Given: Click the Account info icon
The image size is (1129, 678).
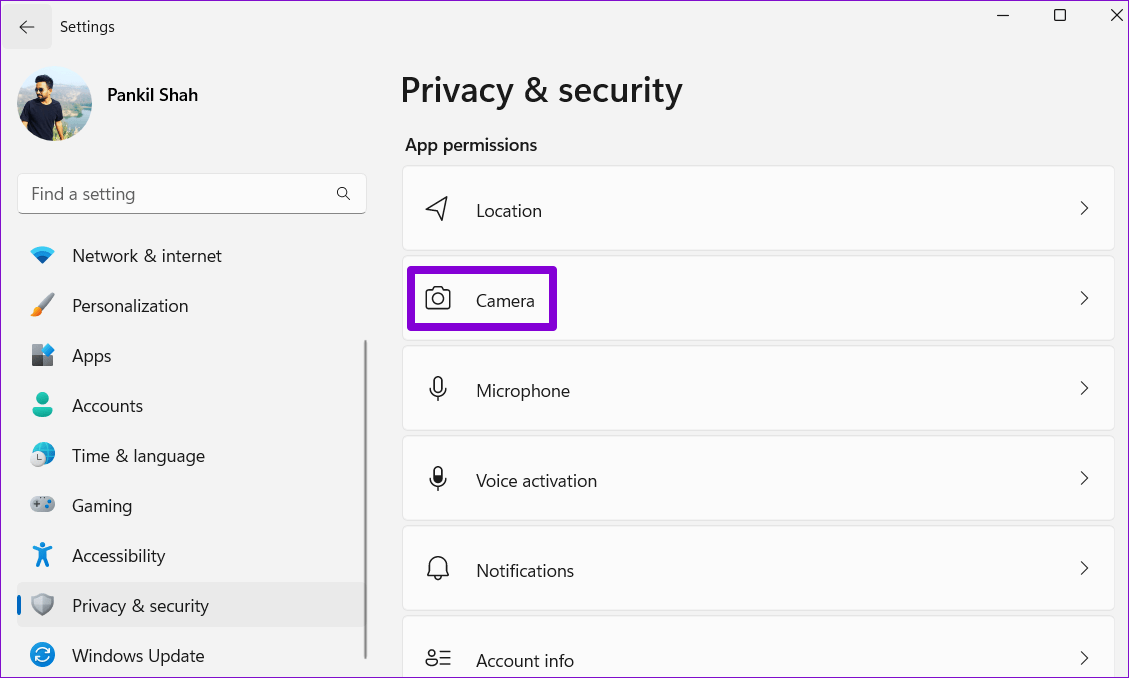Looking at the screenshot, I should click(x=438, y=659).
